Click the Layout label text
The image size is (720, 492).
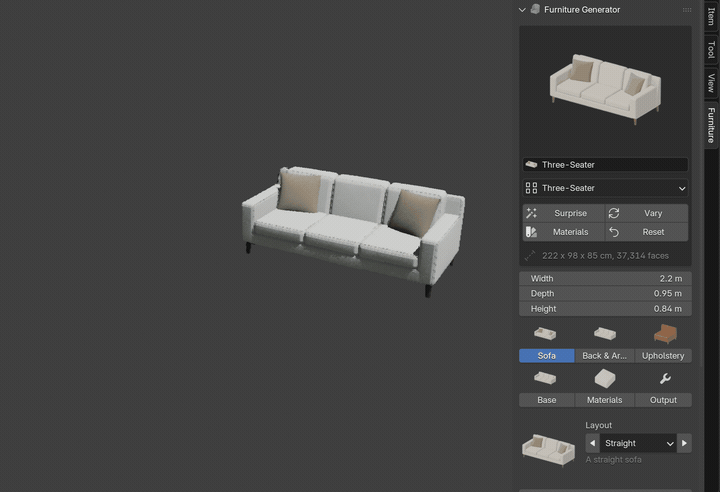pos(598,425)
